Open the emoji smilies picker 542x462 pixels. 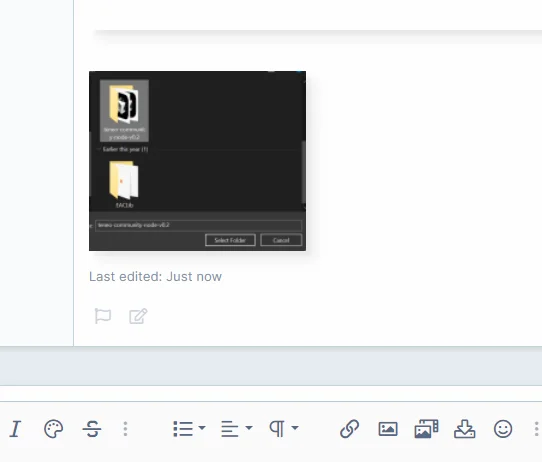(x=503, y=429)
